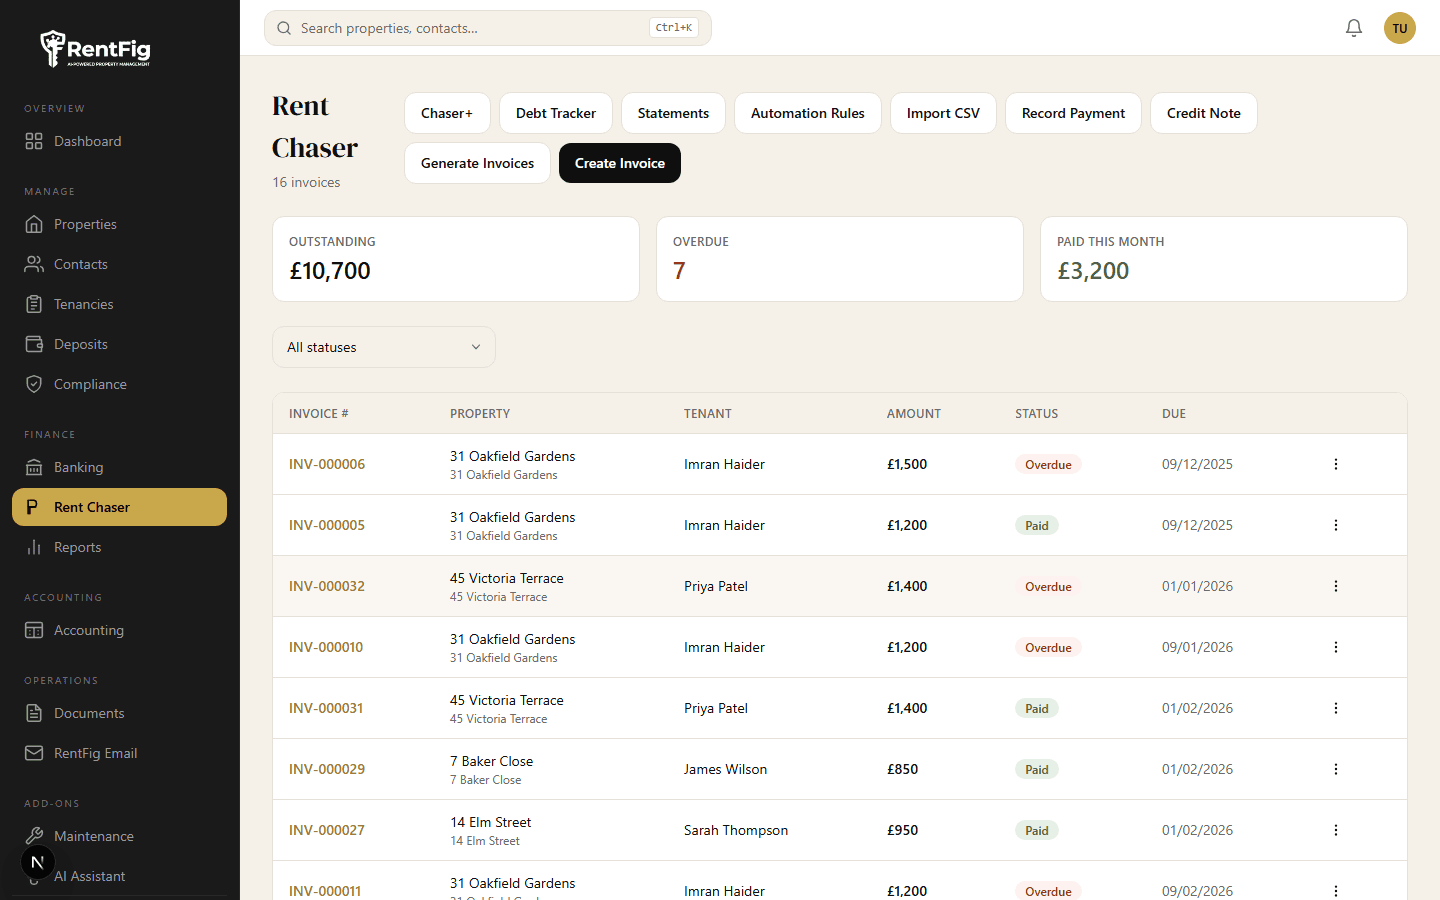Viewport: 1440px width, 900px height.
Task: Navigate to Tenancies in sidebar
Action: pyautogui.click(x=83, y=304)
